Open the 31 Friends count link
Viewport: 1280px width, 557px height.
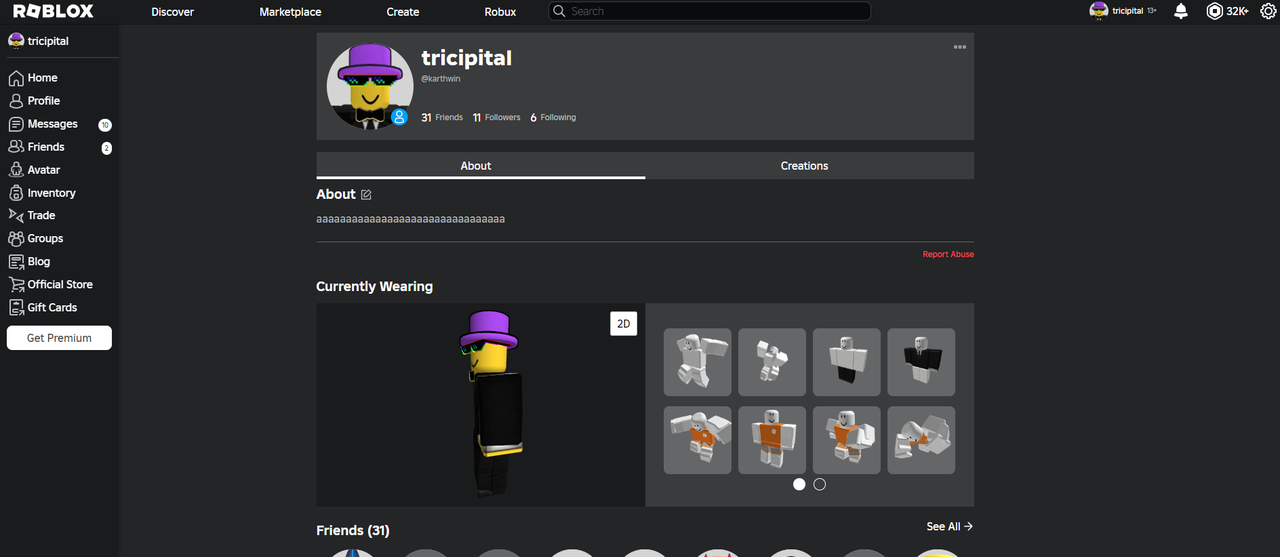coord(442,117)
